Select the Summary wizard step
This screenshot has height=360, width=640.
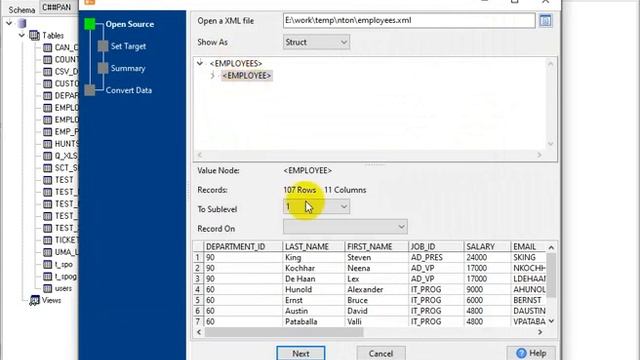coord(128,68)
